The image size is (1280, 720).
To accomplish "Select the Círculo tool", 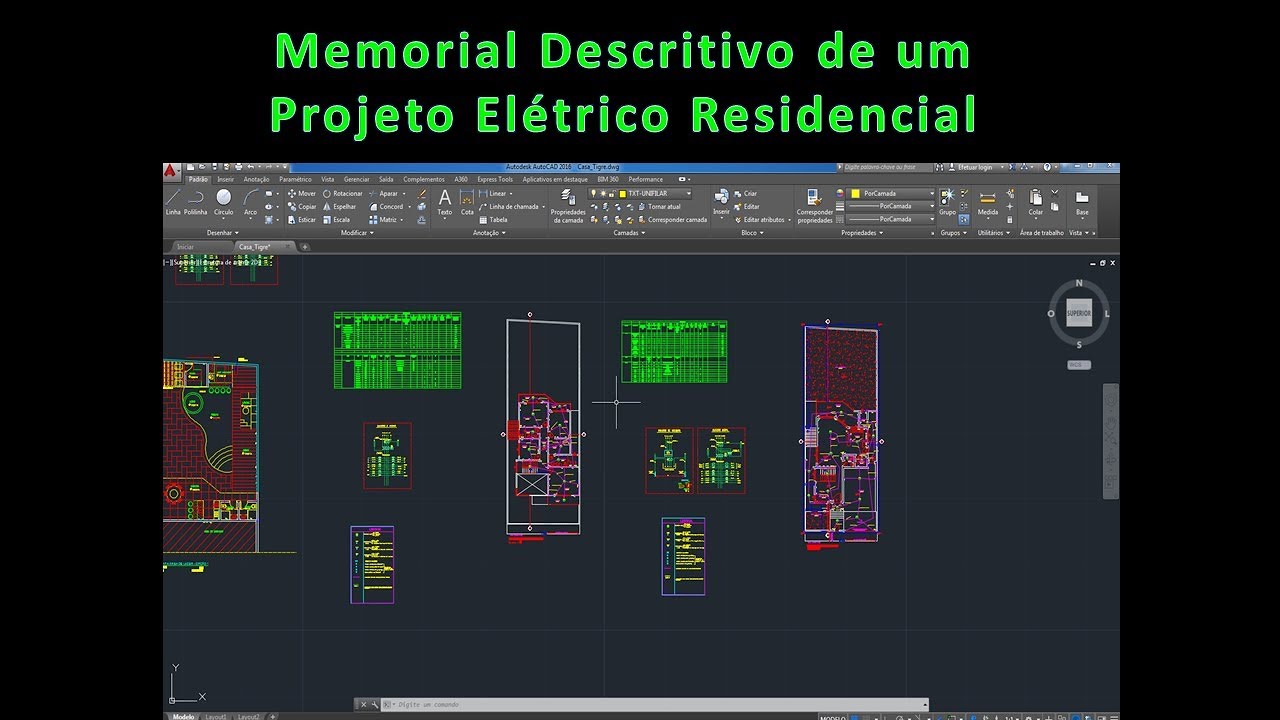I will [x=224, y=201].
